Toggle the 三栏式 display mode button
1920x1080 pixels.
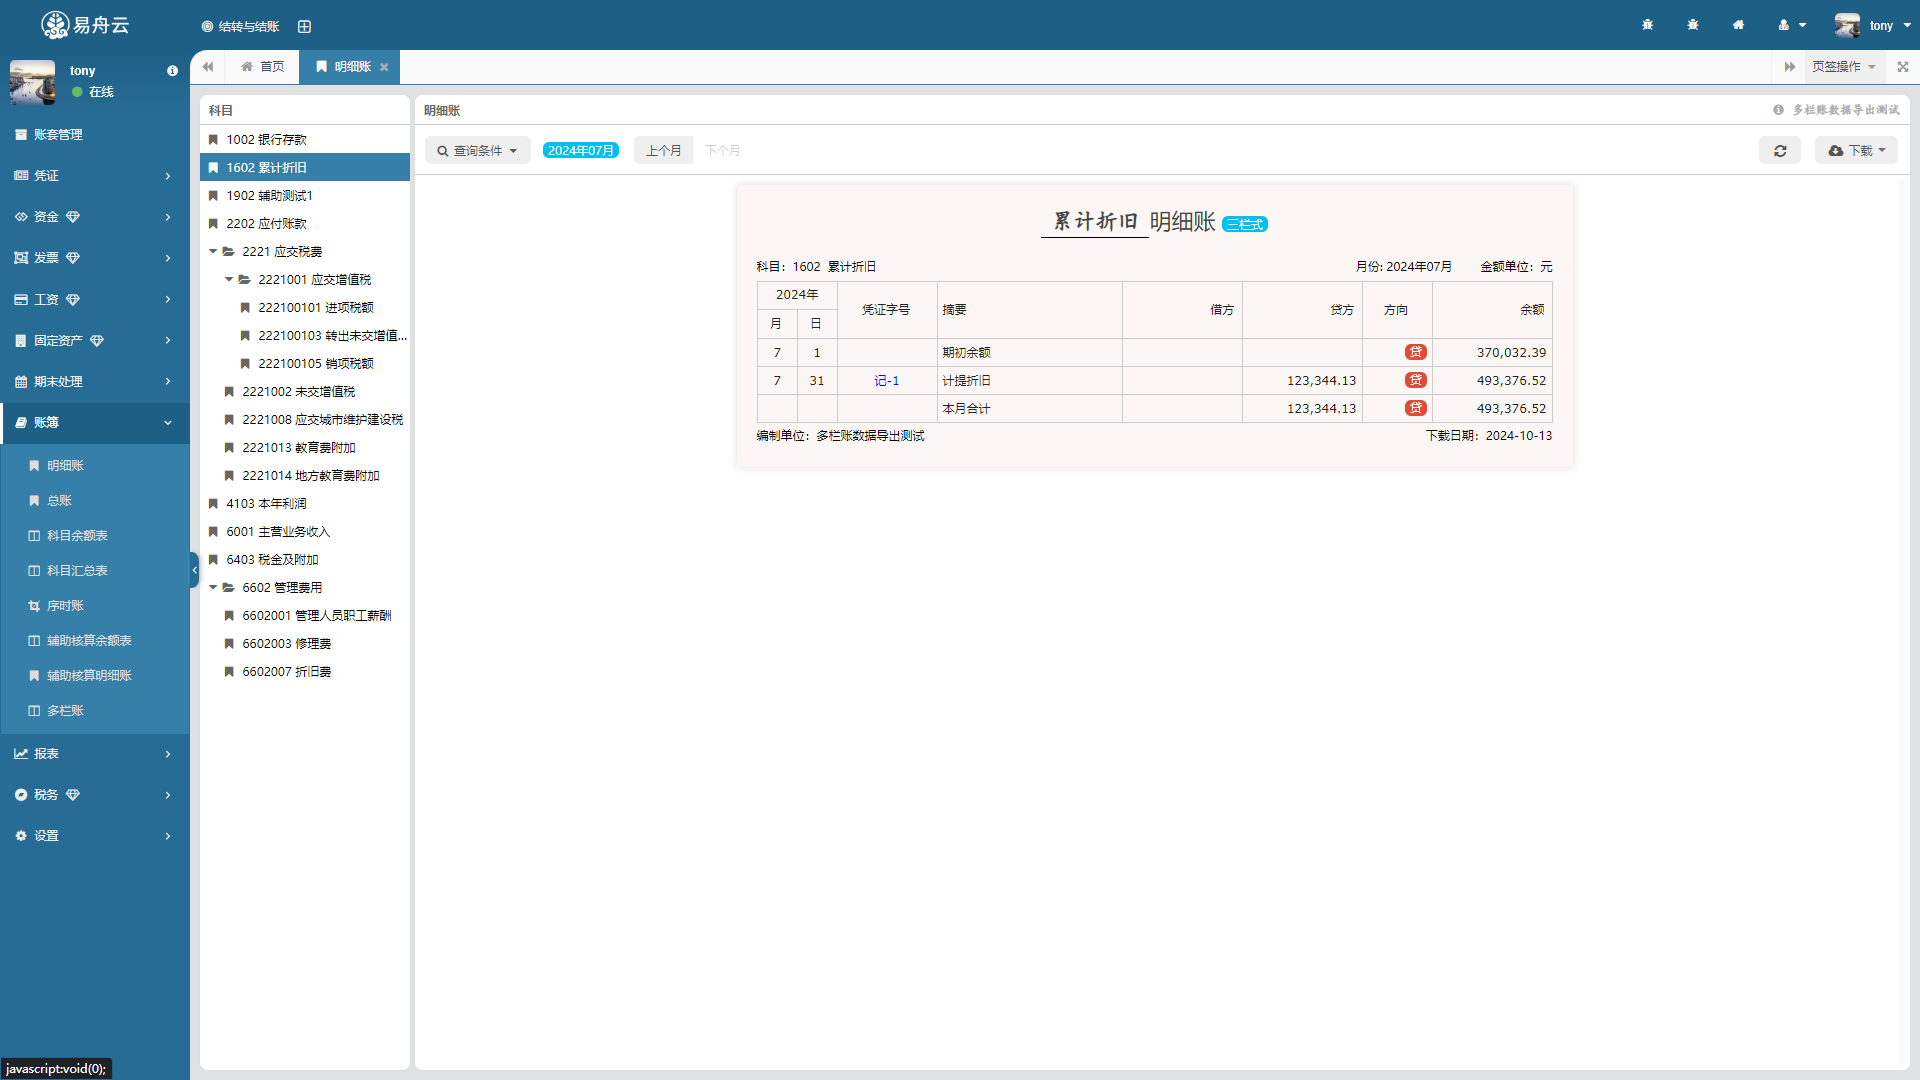(x=1244, y=223)
